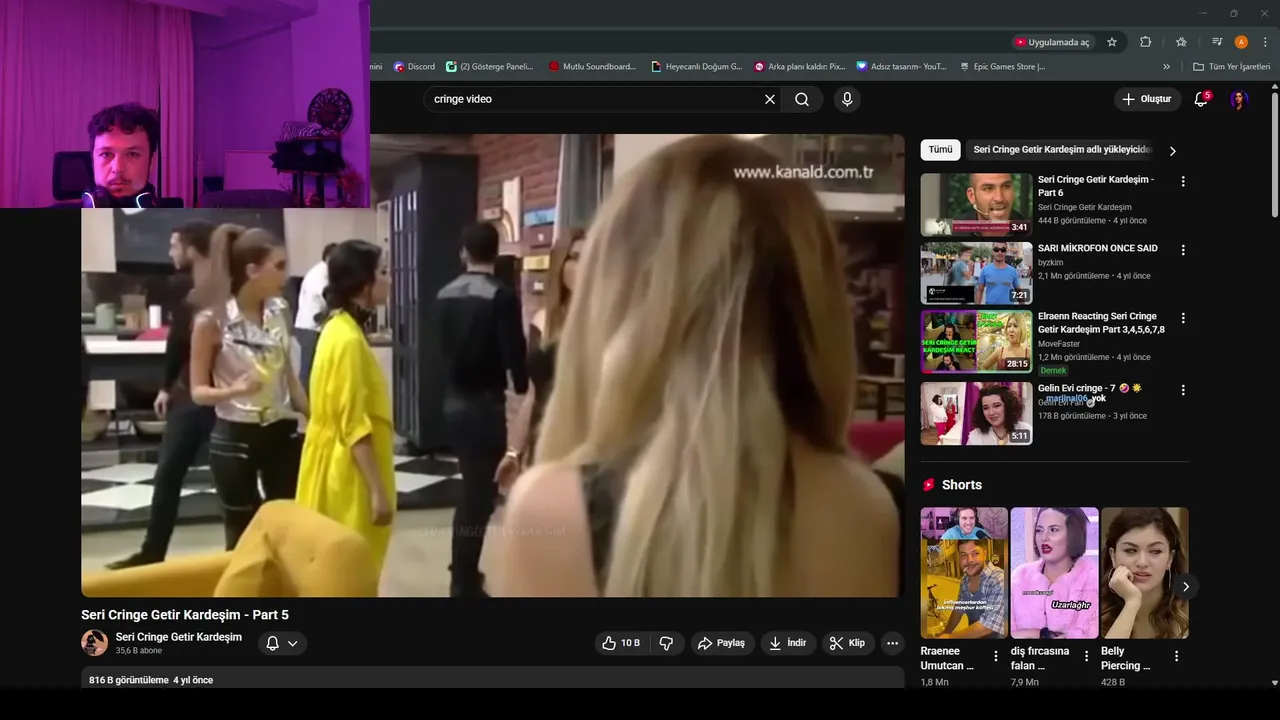Click the video player to pause
The image size is (1280, 720).
492,366
